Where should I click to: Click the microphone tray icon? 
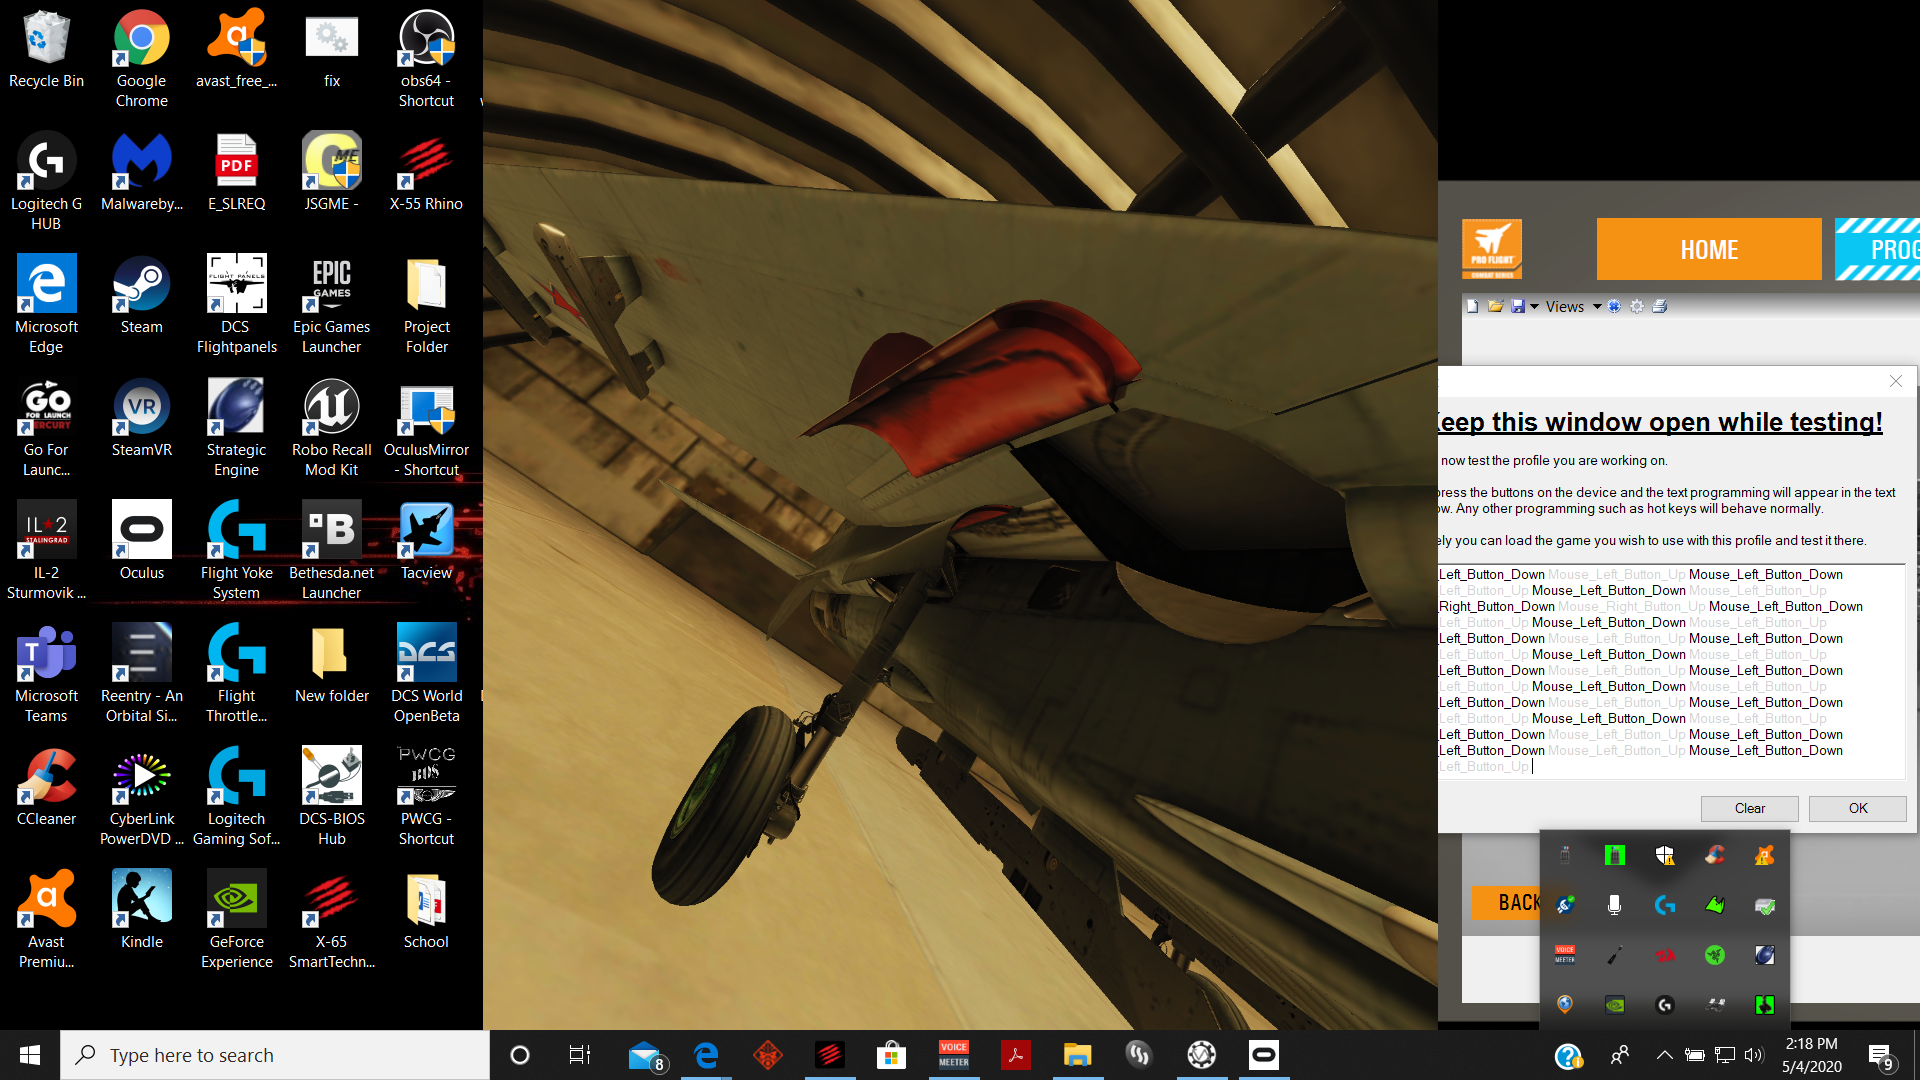pos(1614,905)
